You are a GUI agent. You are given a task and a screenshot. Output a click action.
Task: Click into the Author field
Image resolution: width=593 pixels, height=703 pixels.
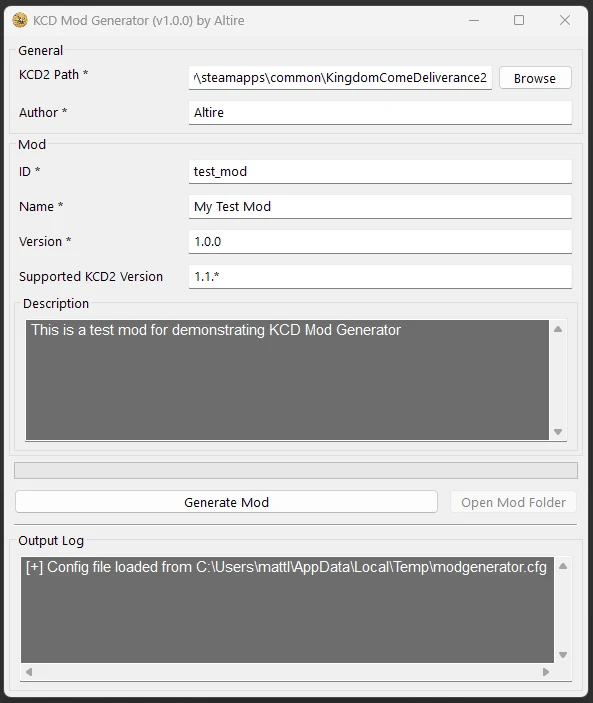pyautogui.click(x=380, y=113)
